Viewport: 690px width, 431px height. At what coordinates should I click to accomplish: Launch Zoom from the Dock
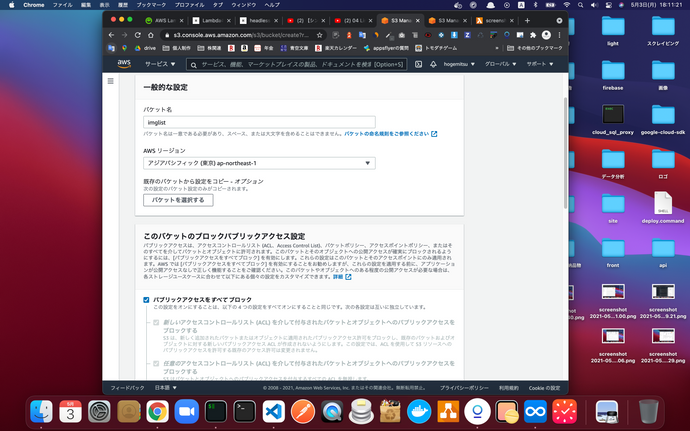pyautogui.click(x=187, y=412)
